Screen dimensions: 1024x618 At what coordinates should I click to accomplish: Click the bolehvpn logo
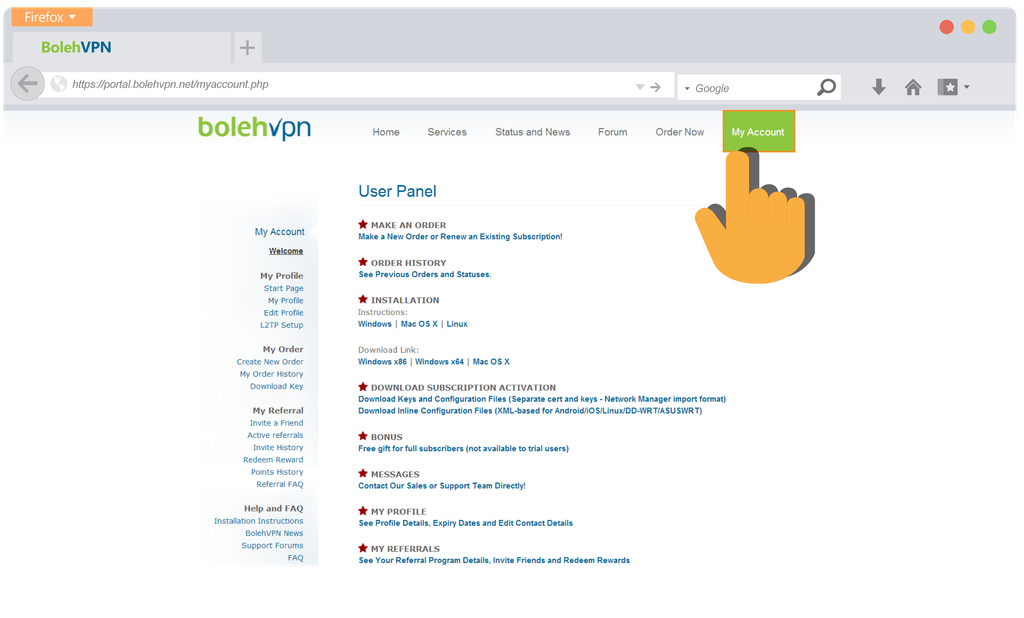click(x=255, y=127)
